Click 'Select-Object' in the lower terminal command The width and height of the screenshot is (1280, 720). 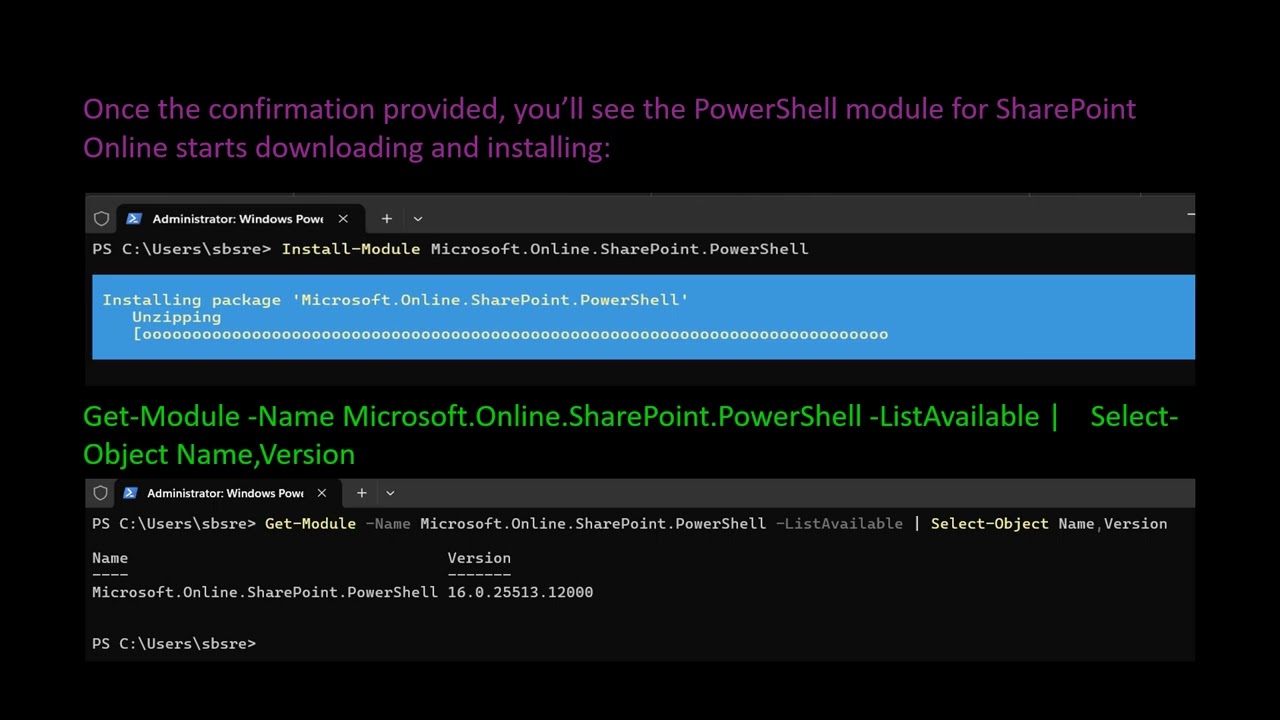(990, 524)
